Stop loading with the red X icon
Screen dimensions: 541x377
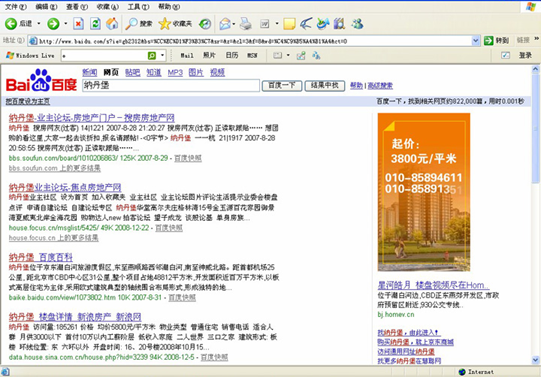pyautogui.click(x=79, y=23)
